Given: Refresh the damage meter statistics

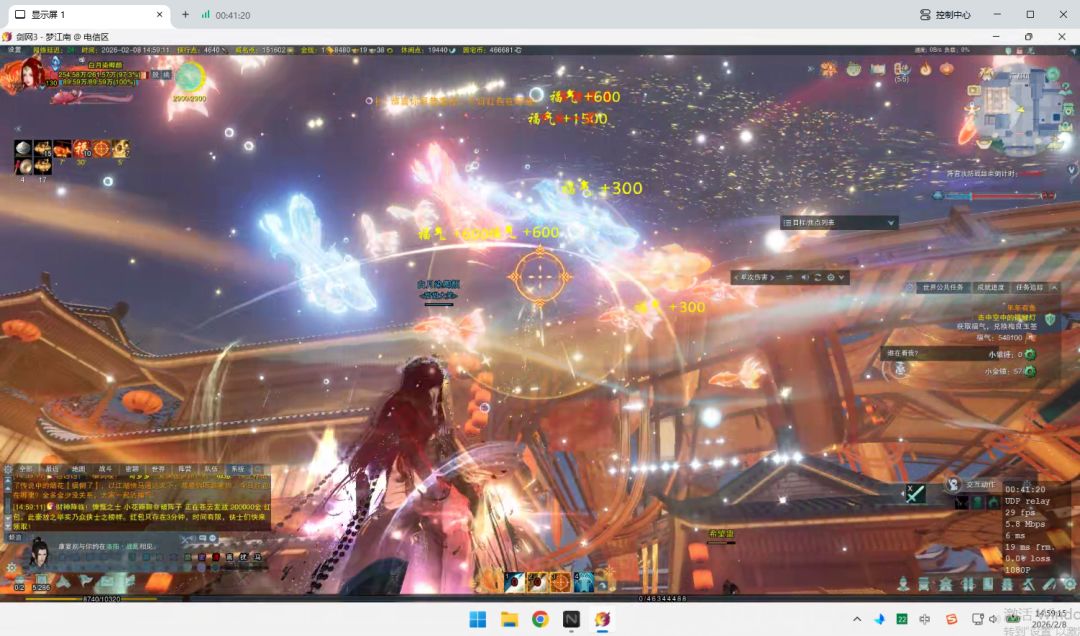Looking at the screenshot, I should [x=818, y=277].
